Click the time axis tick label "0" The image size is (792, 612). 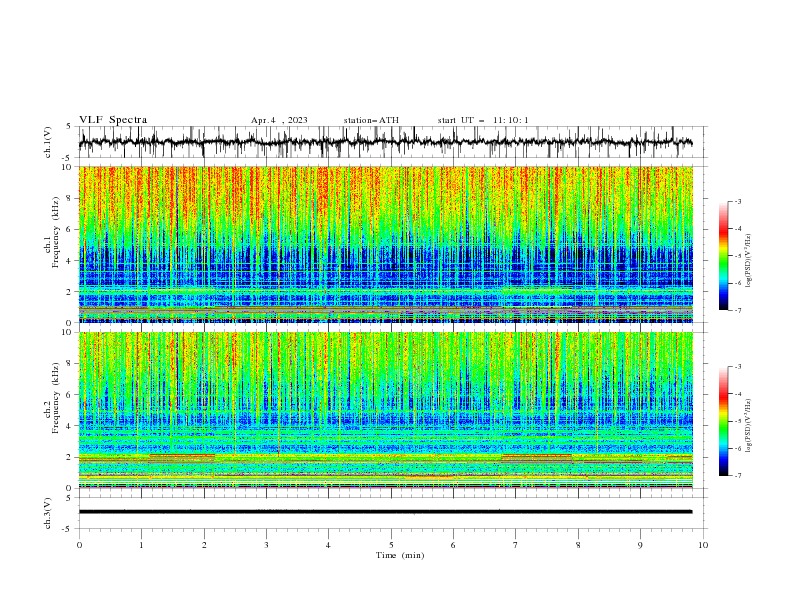point(79,545)
